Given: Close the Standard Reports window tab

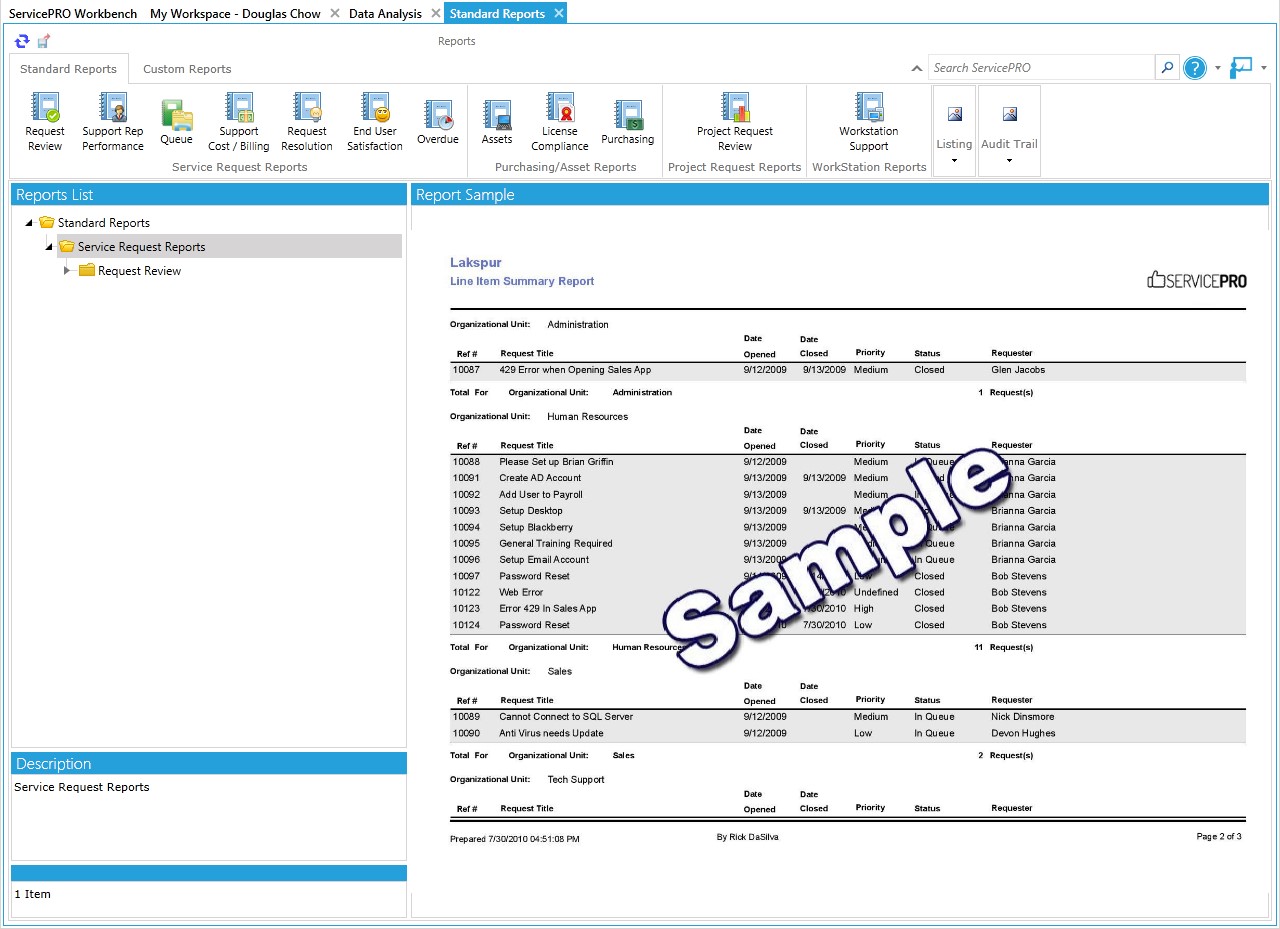Looking at the screenshot, I should pyautogui.click(x=558, y=14).
